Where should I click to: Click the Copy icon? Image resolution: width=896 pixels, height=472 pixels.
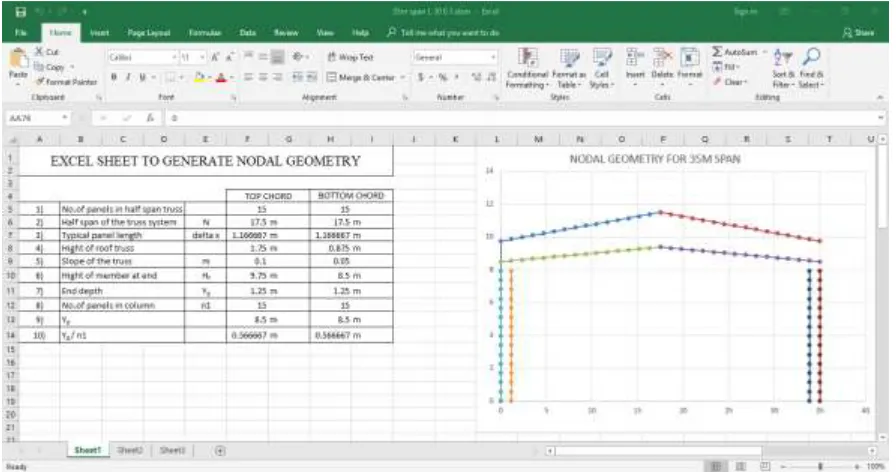click(x=39, y=67)
